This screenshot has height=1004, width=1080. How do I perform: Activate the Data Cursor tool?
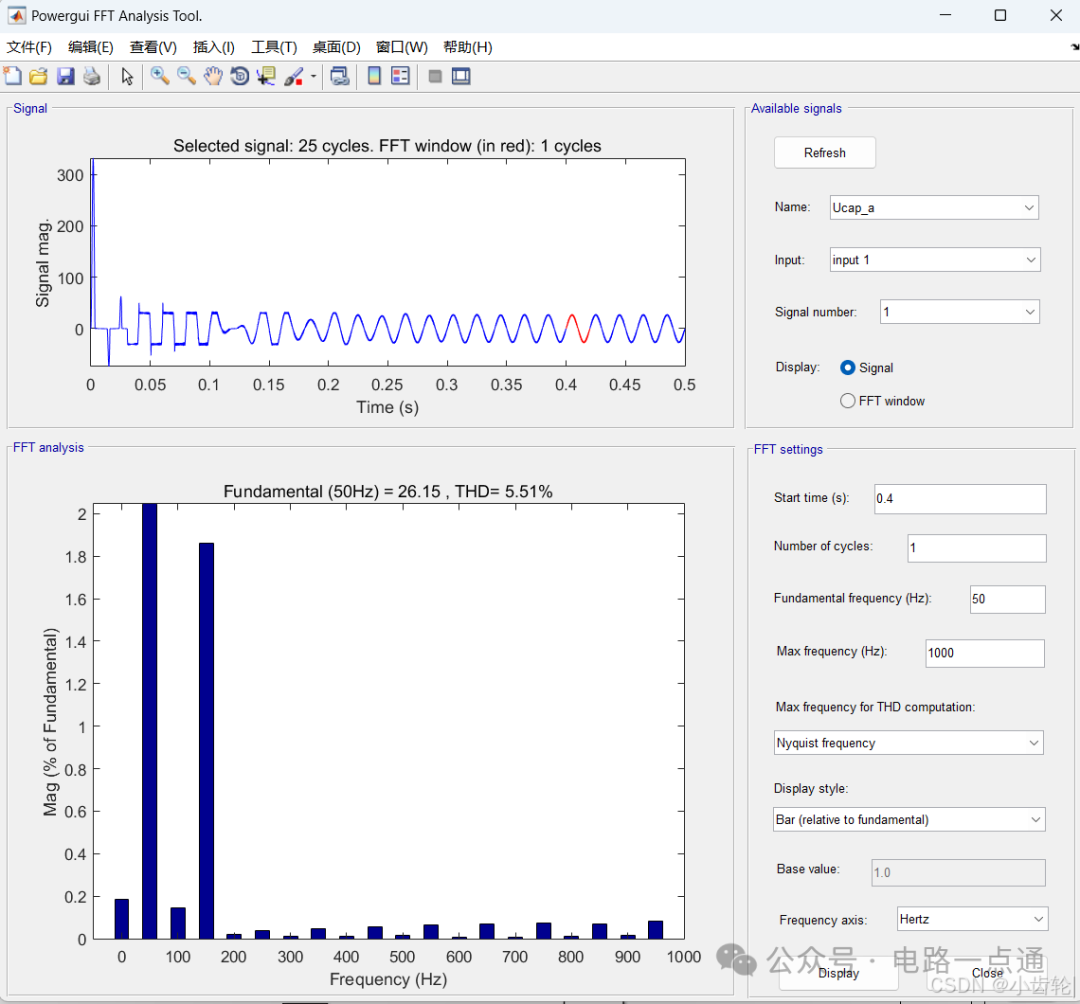(x=266, y=76)
